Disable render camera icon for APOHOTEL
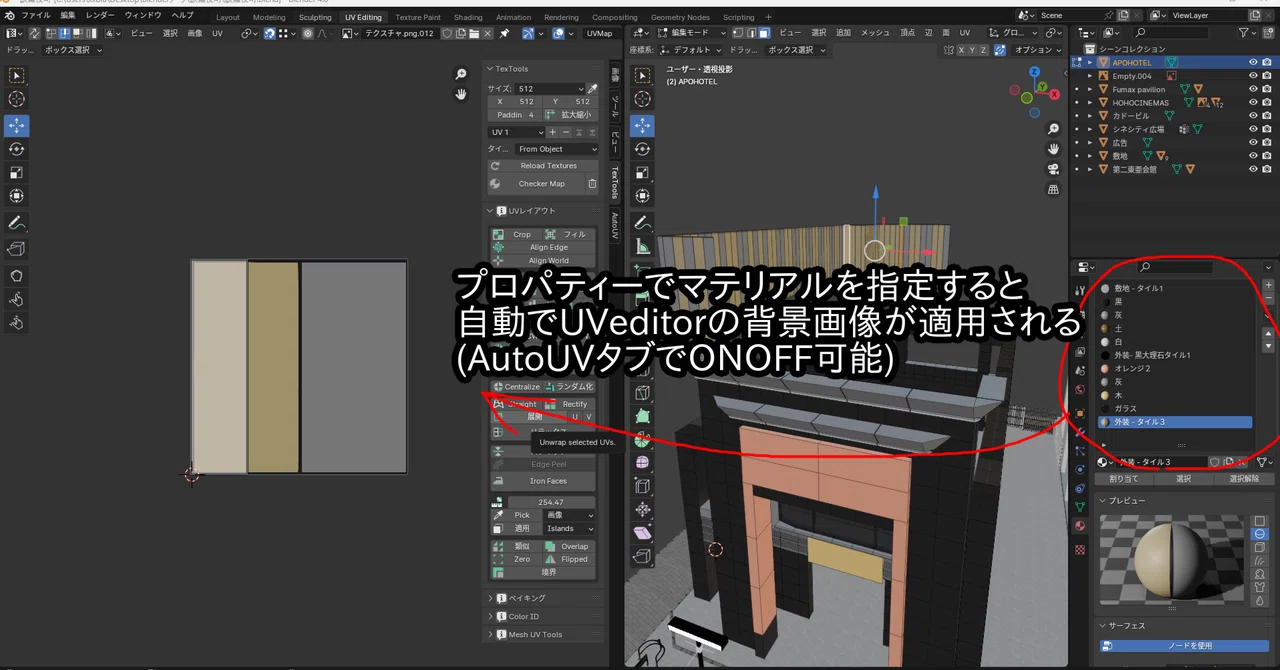 point(1268,62)
